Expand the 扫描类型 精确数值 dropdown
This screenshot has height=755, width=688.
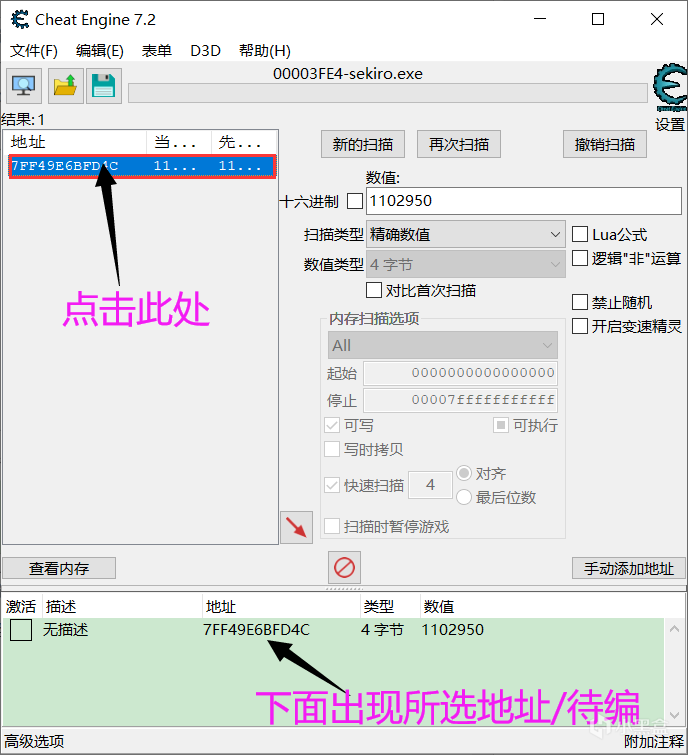(x=465, y=235)
